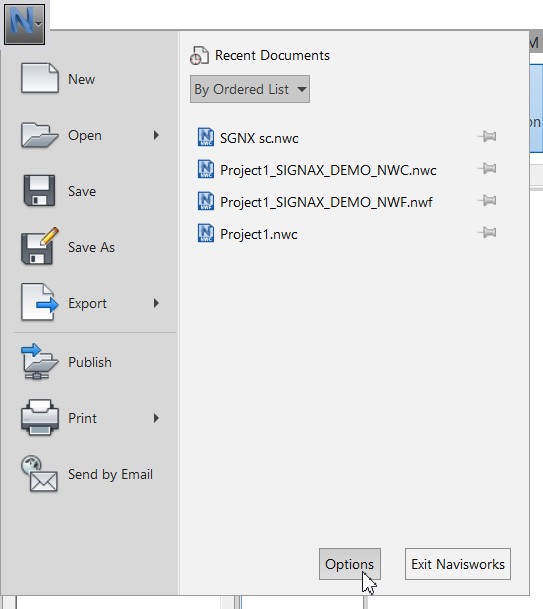Click the New document icon
Viewport: 543px width, 609px height.
pyautogui.click(x=40, y=78)
